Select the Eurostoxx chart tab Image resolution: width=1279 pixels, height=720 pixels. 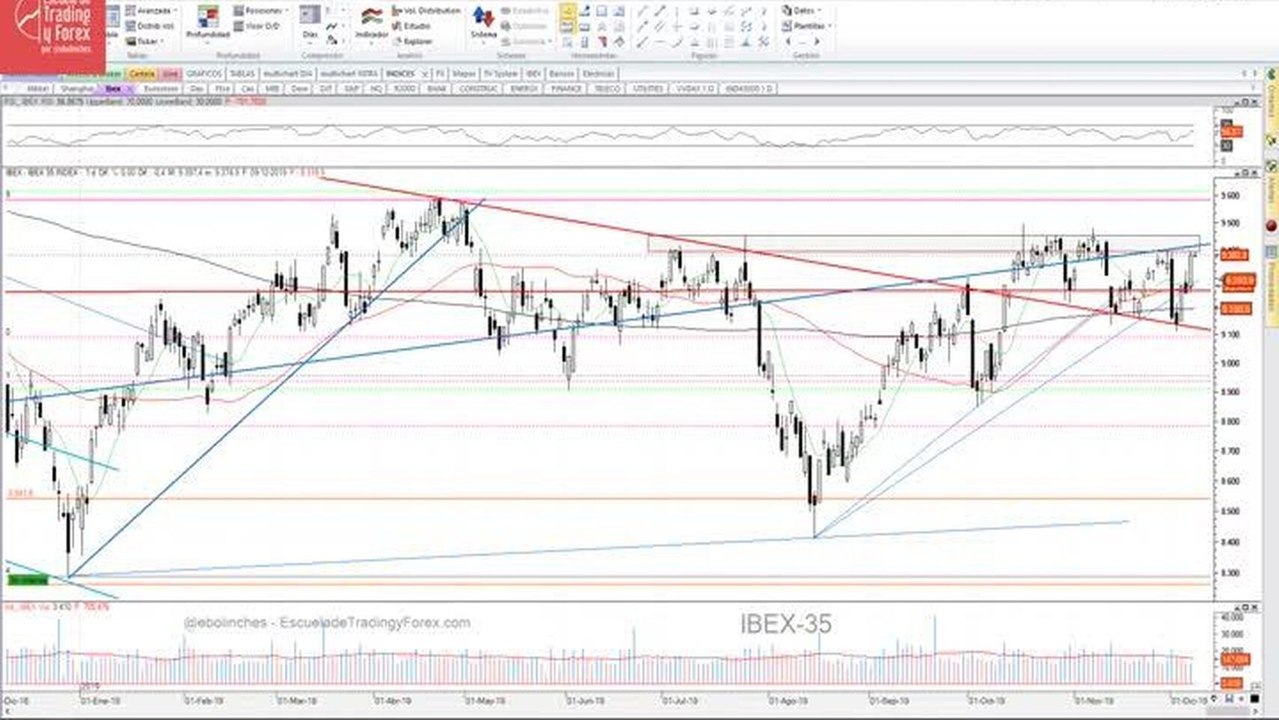160,88
